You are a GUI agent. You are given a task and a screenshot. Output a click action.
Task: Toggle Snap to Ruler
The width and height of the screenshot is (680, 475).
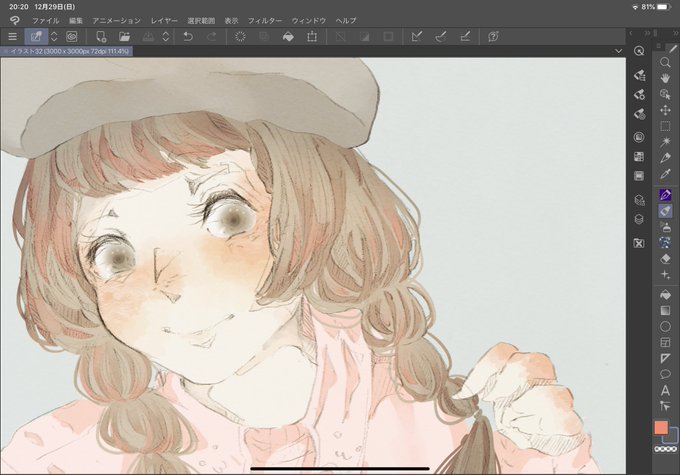417,37
